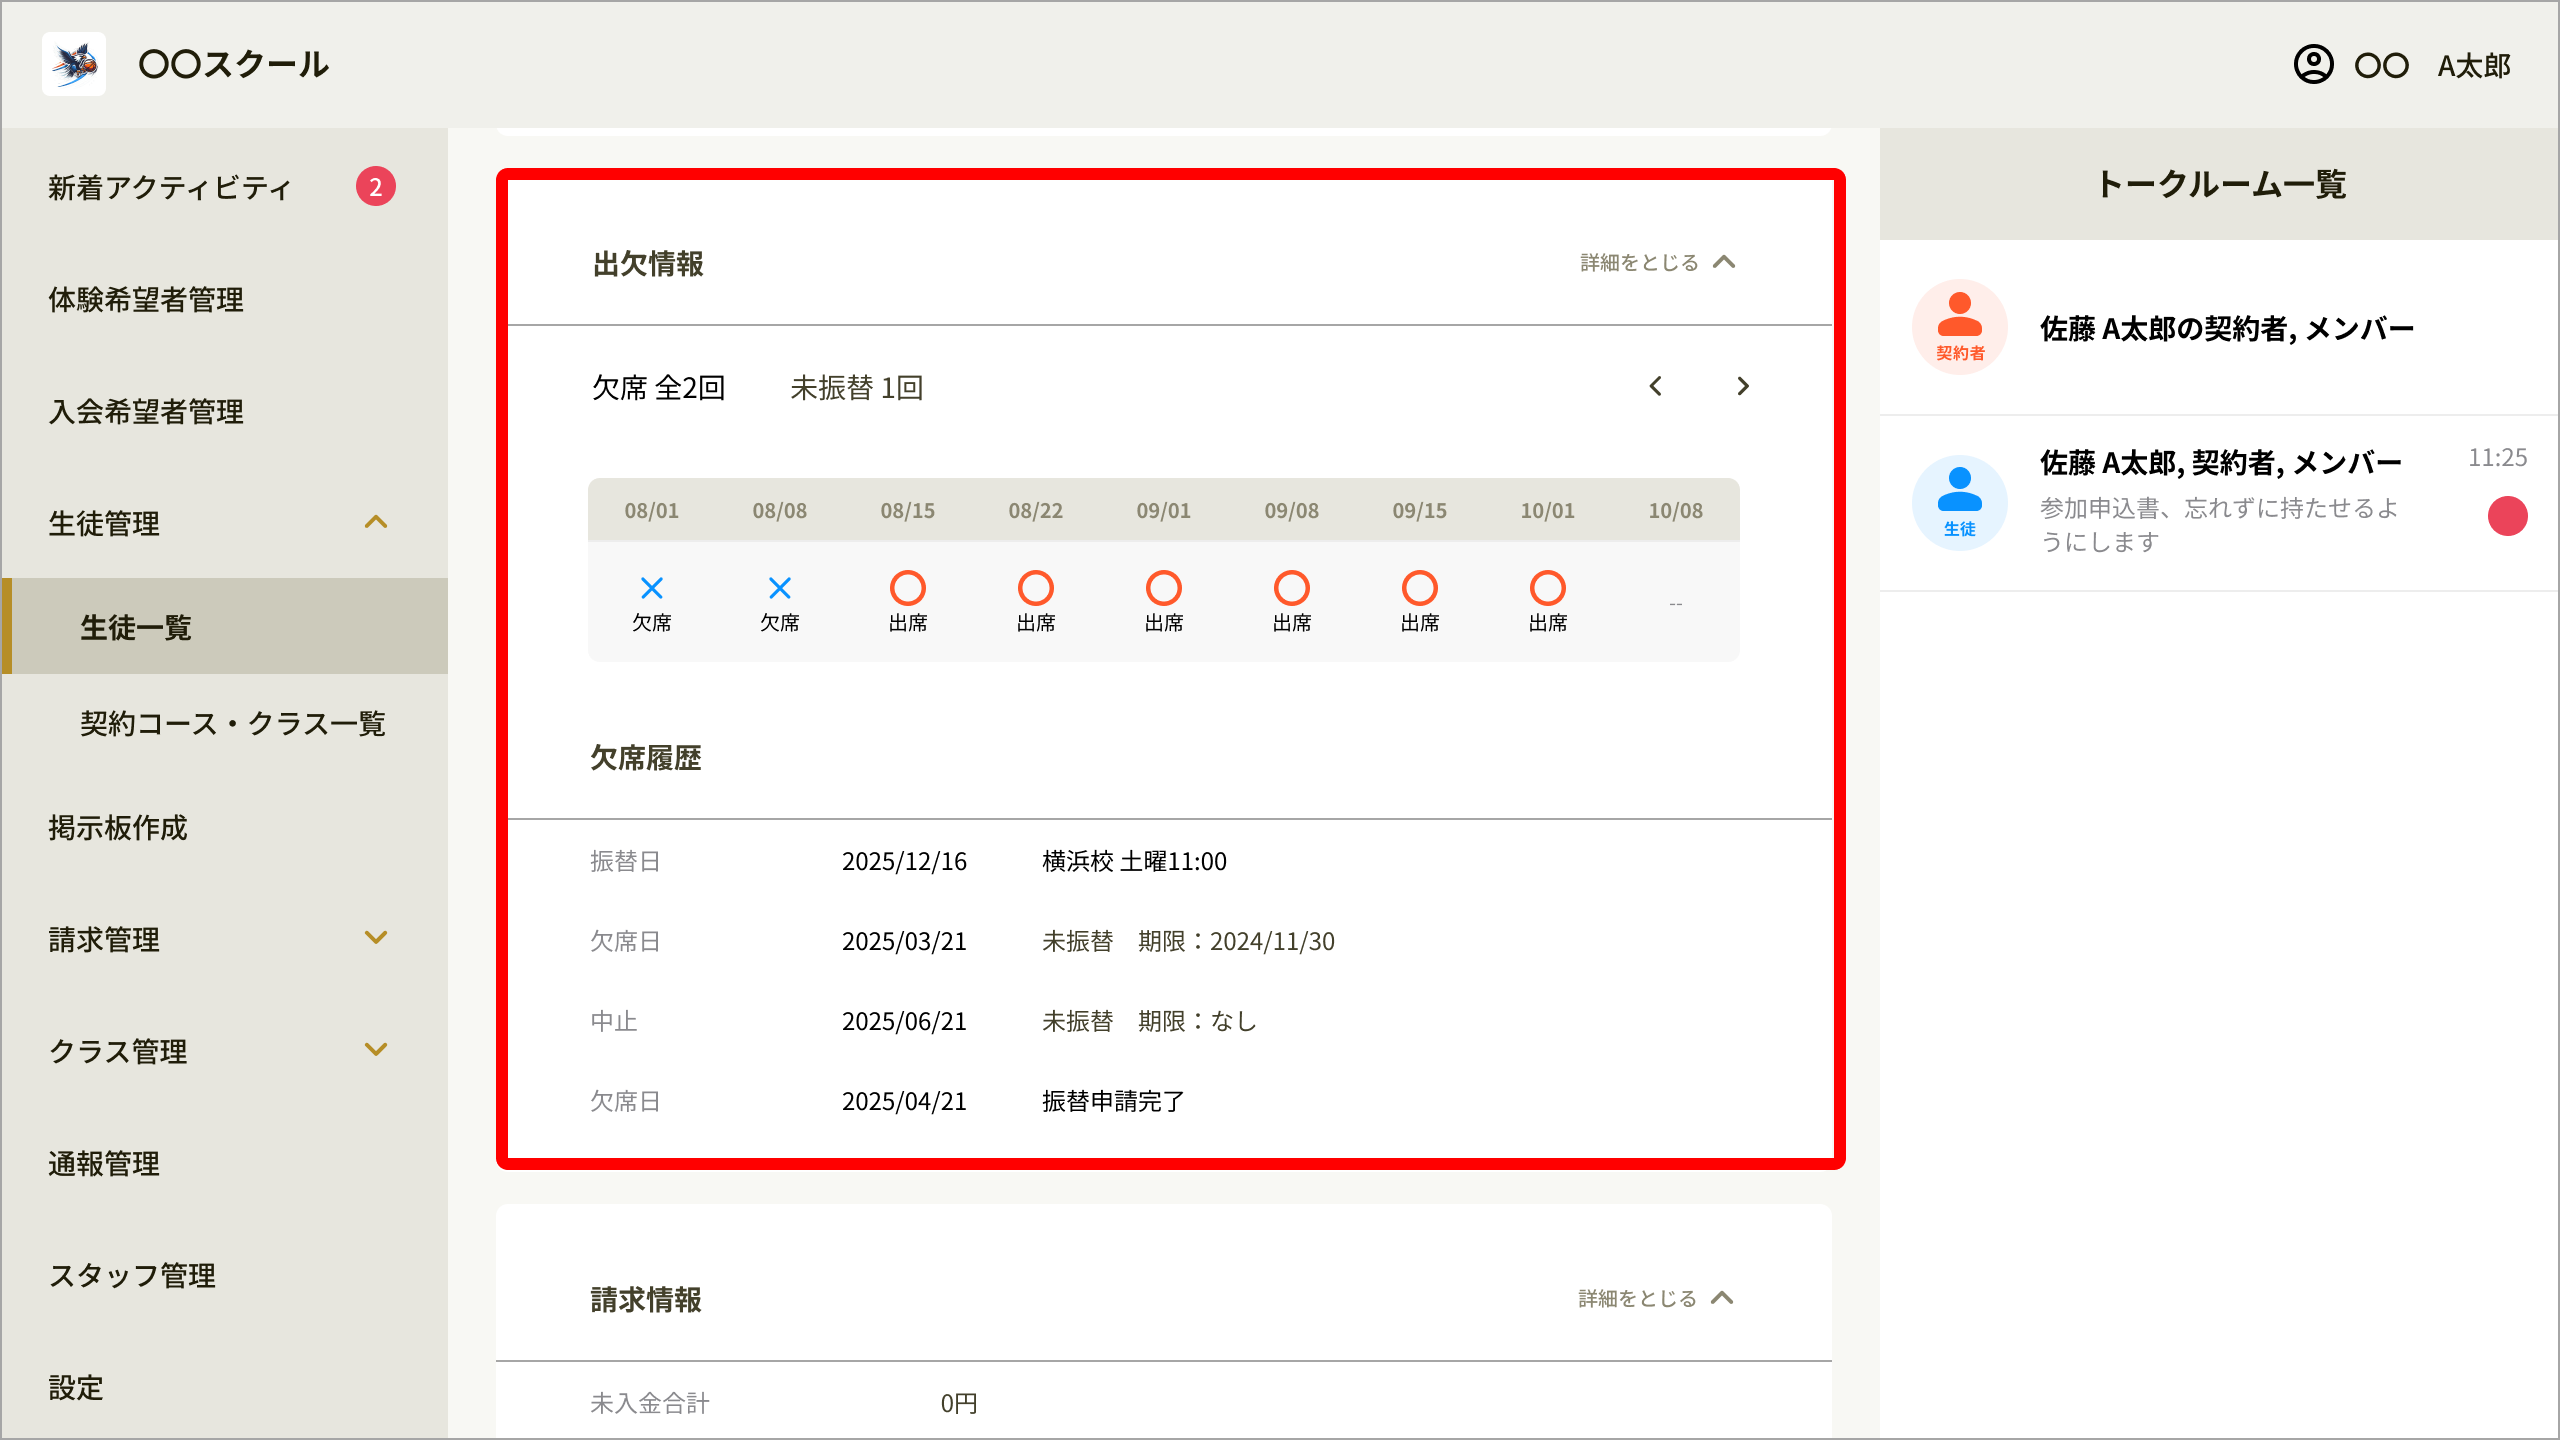The image size is (2560, 1440).
Task: Open 体験希望者管理 menu item
Action: [224, 299]
